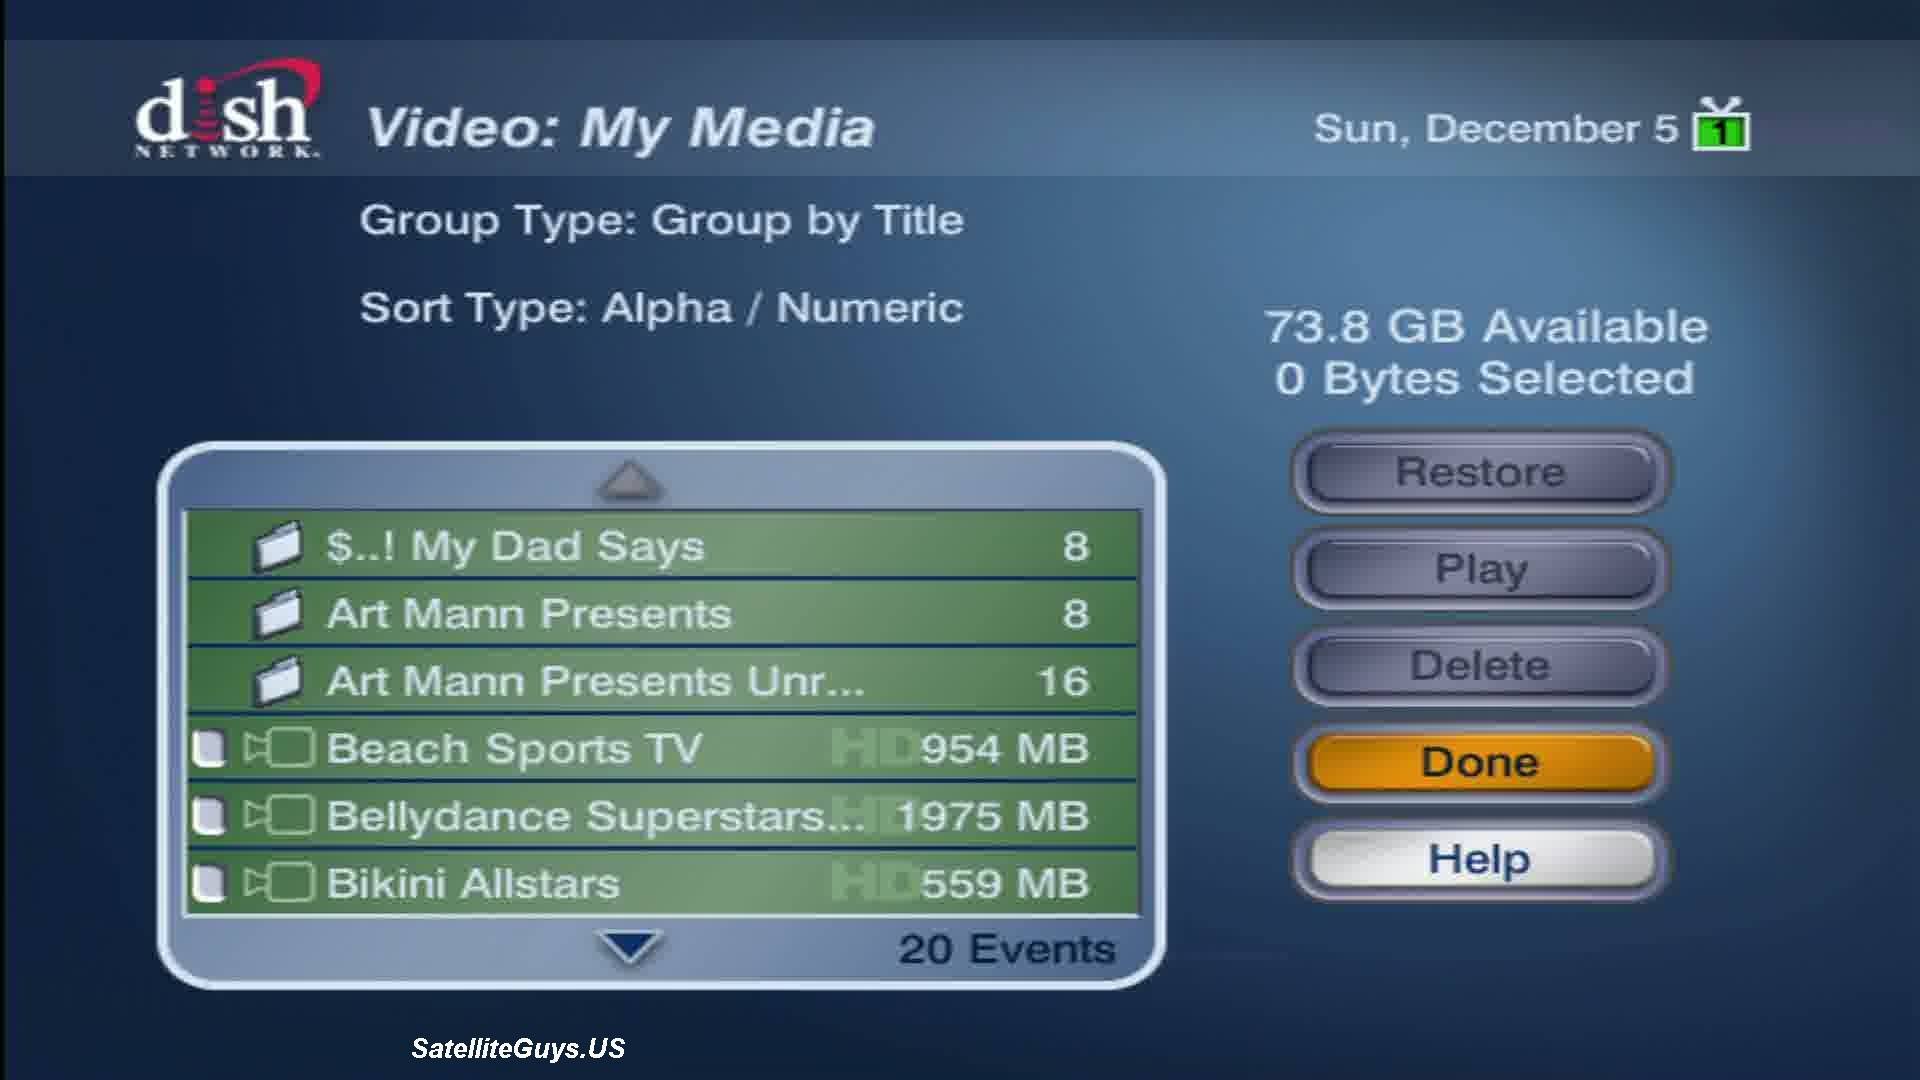The width and height of the screenshot is (1920, 1080).
Task: Select "Art Mann Presents Unr..." title
Action: point(595,681)
